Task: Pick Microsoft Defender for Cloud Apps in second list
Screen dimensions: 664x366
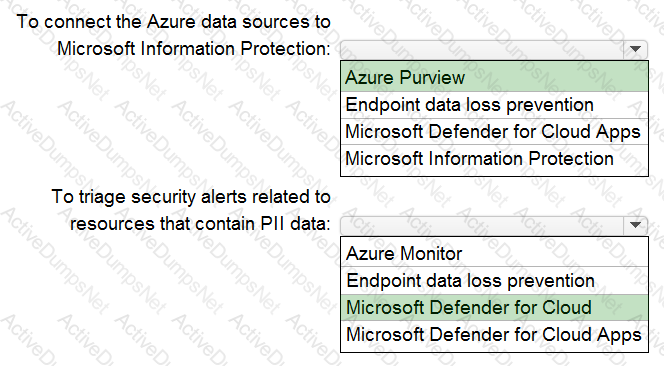Action: point(494,335)
